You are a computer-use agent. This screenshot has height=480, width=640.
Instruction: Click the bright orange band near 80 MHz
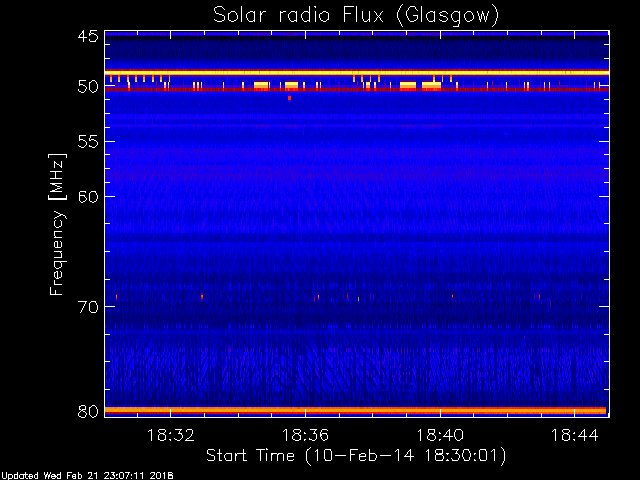(x=356, y=410)
